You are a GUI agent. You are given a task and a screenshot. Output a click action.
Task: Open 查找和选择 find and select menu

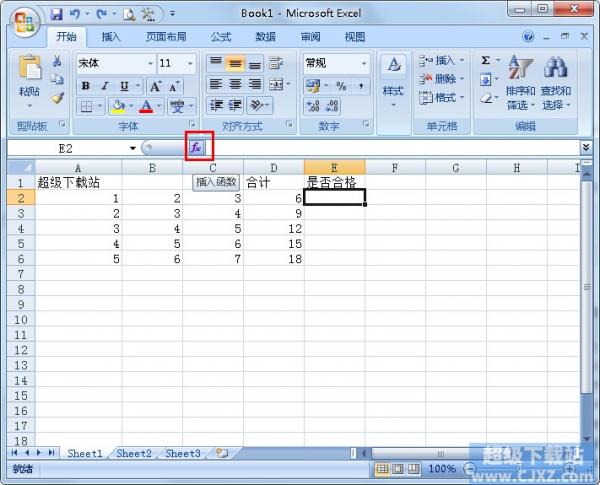click(x=556, y=82)
